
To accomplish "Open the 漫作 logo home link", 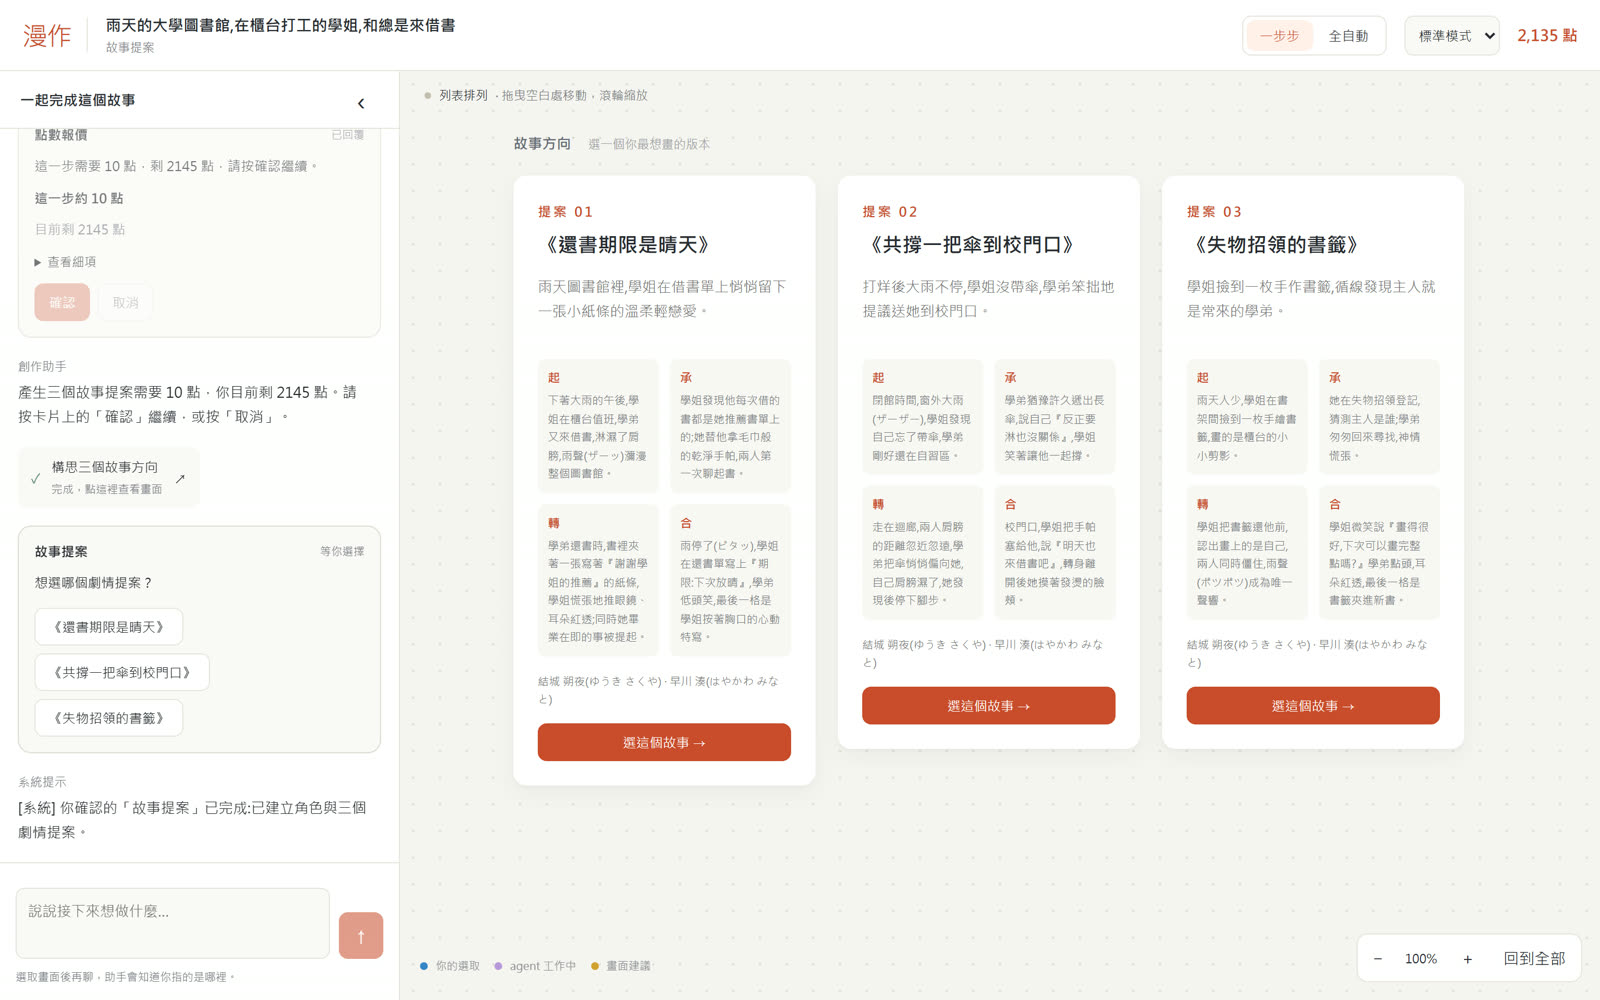I will pos(47,36).
